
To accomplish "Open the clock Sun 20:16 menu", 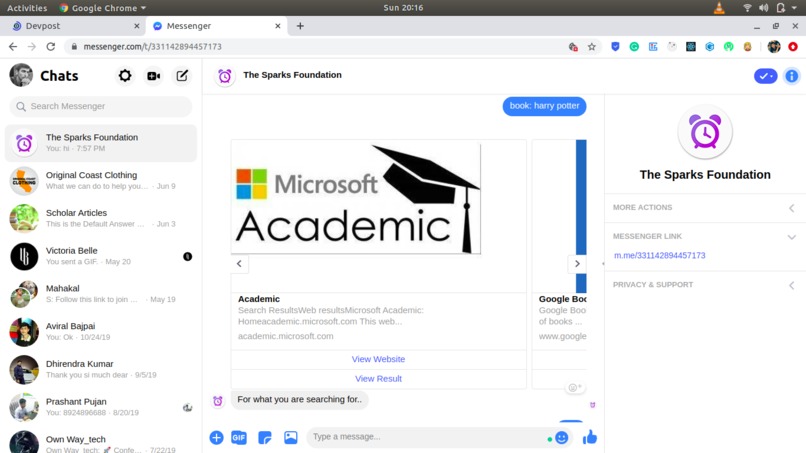I will pyautogui.click(x=403, y=8).
